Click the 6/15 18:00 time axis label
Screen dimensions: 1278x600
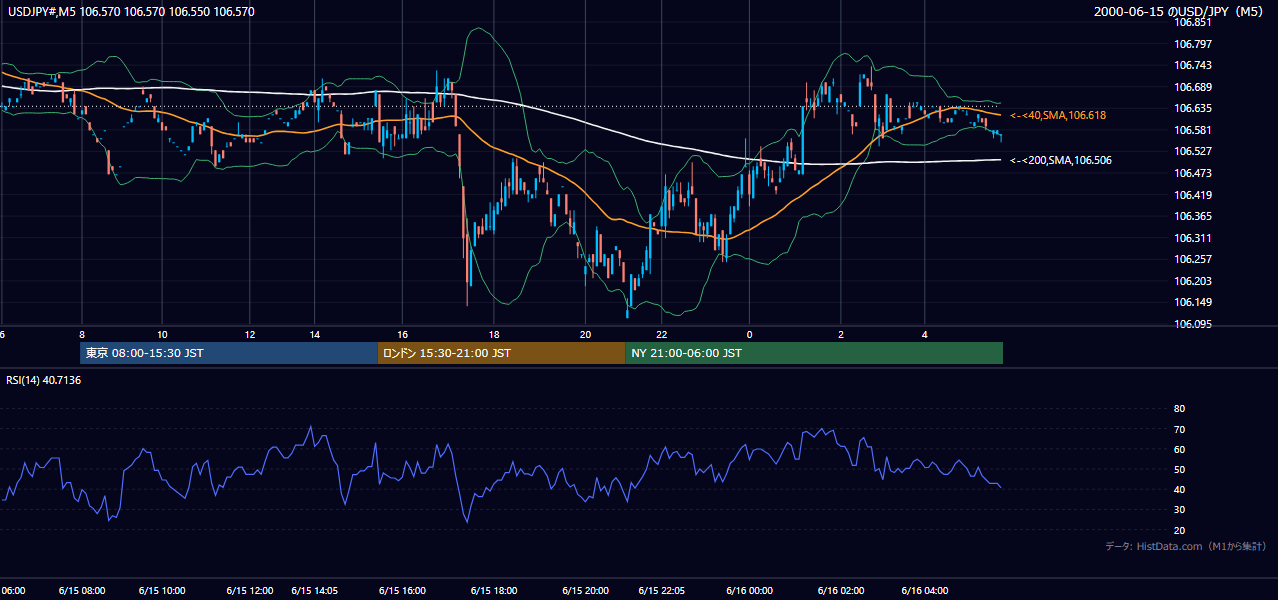pyautogui.click(x=494, y=590)
